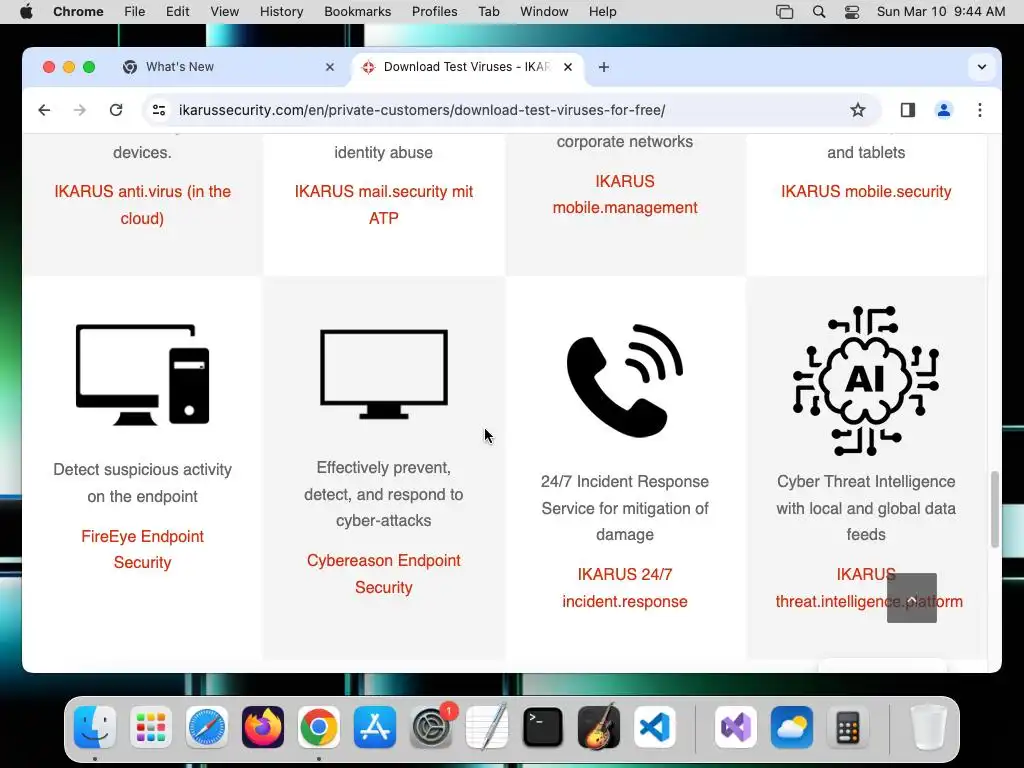This screenshot has width=1024, height=768.
Task: Open IKARUS mail.security mit ATP link
Action: pyautogui.click(x=384, y=204)
